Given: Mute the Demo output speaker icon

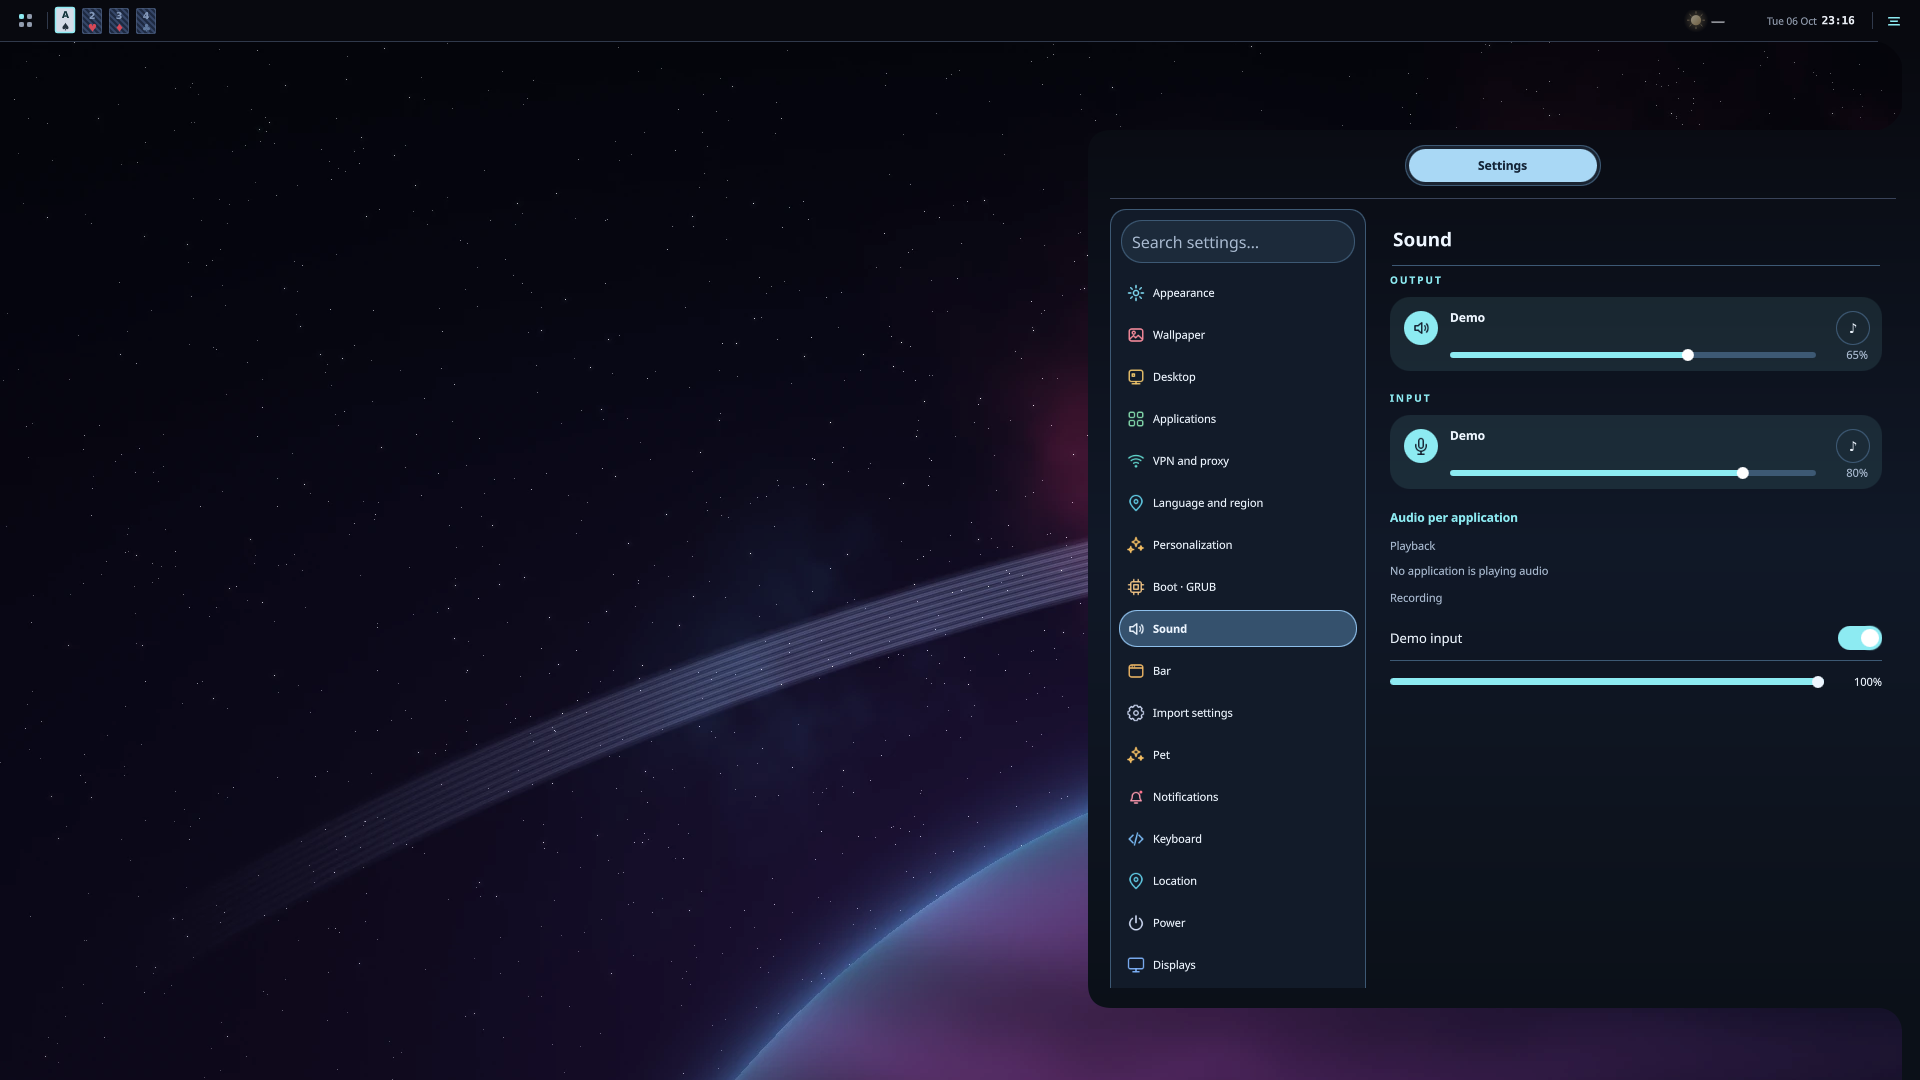Looking at the screenshot, I should click(x=1420, y=328).
